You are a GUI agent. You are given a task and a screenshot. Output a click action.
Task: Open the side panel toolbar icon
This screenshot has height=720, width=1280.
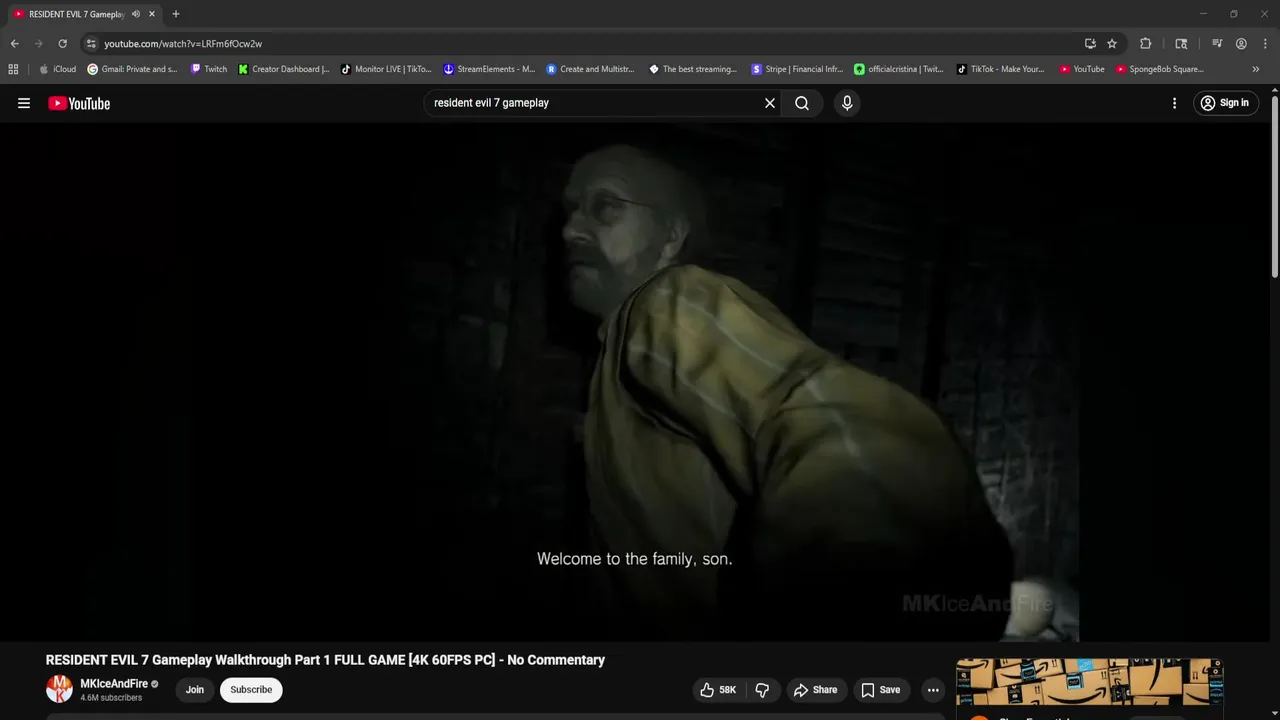(x=1181, y=44)
